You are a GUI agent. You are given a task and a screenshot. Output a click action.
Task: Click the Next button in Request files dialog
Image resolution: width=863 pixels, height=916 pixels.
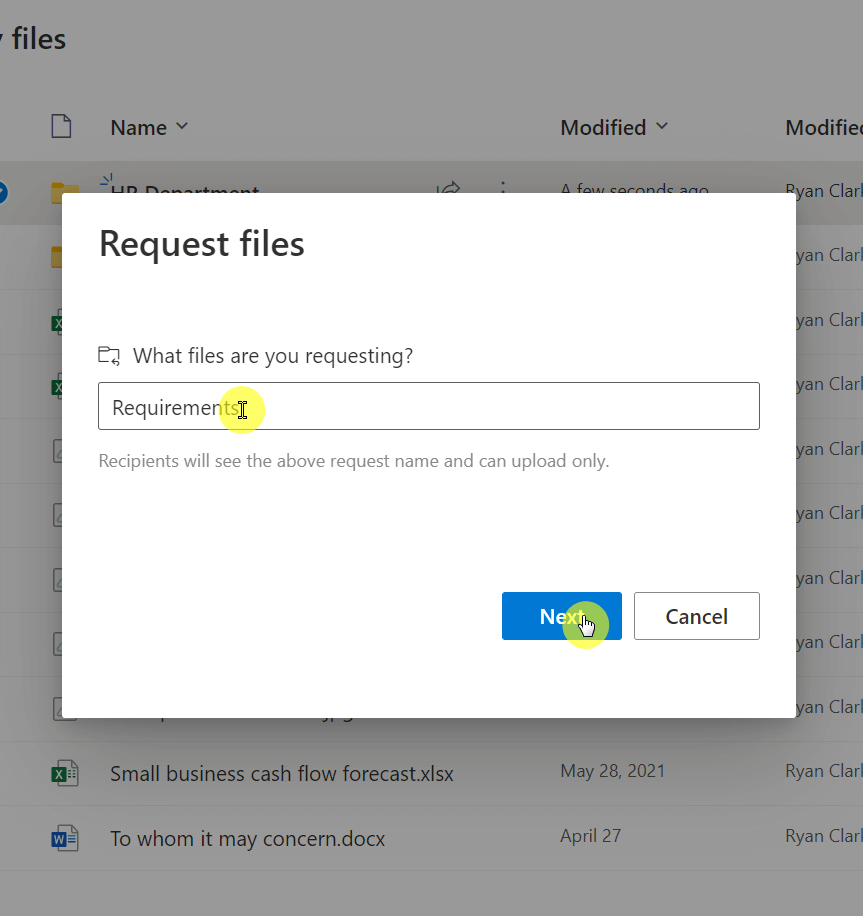pyautogui.click(x=561, y=616)
